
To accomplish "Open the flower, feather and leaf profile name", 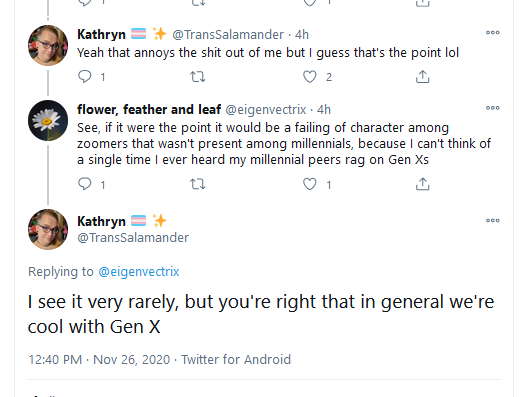I will click(149, 109).
